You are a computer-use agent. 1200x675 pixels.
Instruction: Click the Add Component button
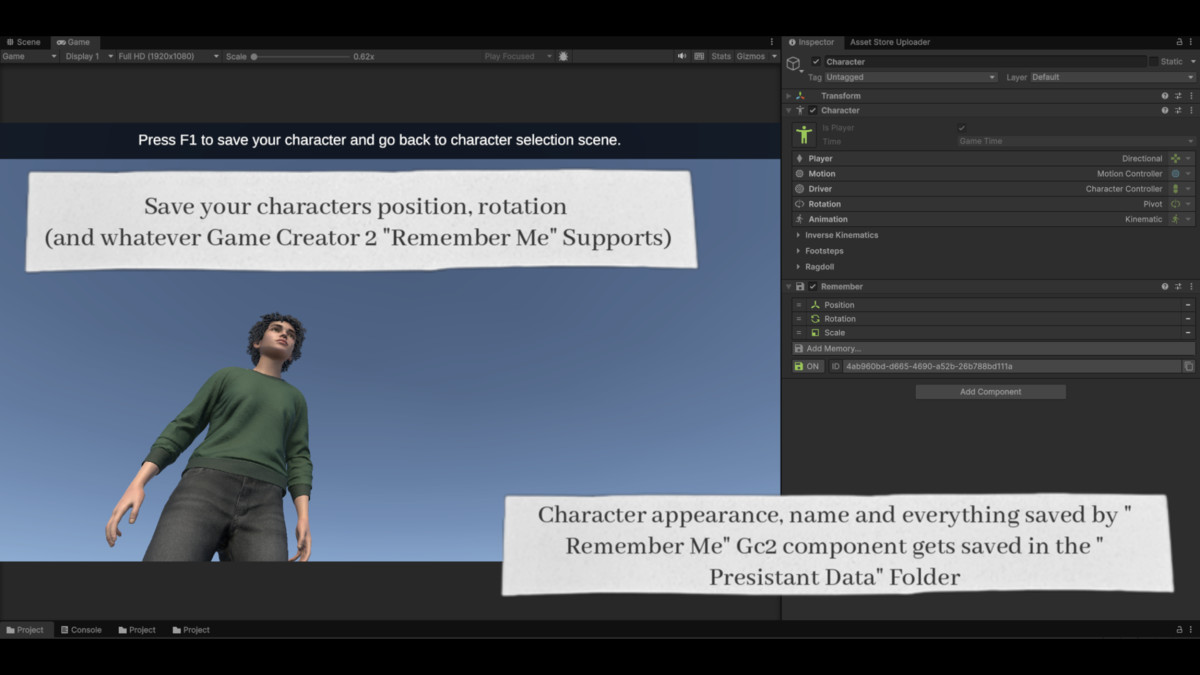point(990,391)
